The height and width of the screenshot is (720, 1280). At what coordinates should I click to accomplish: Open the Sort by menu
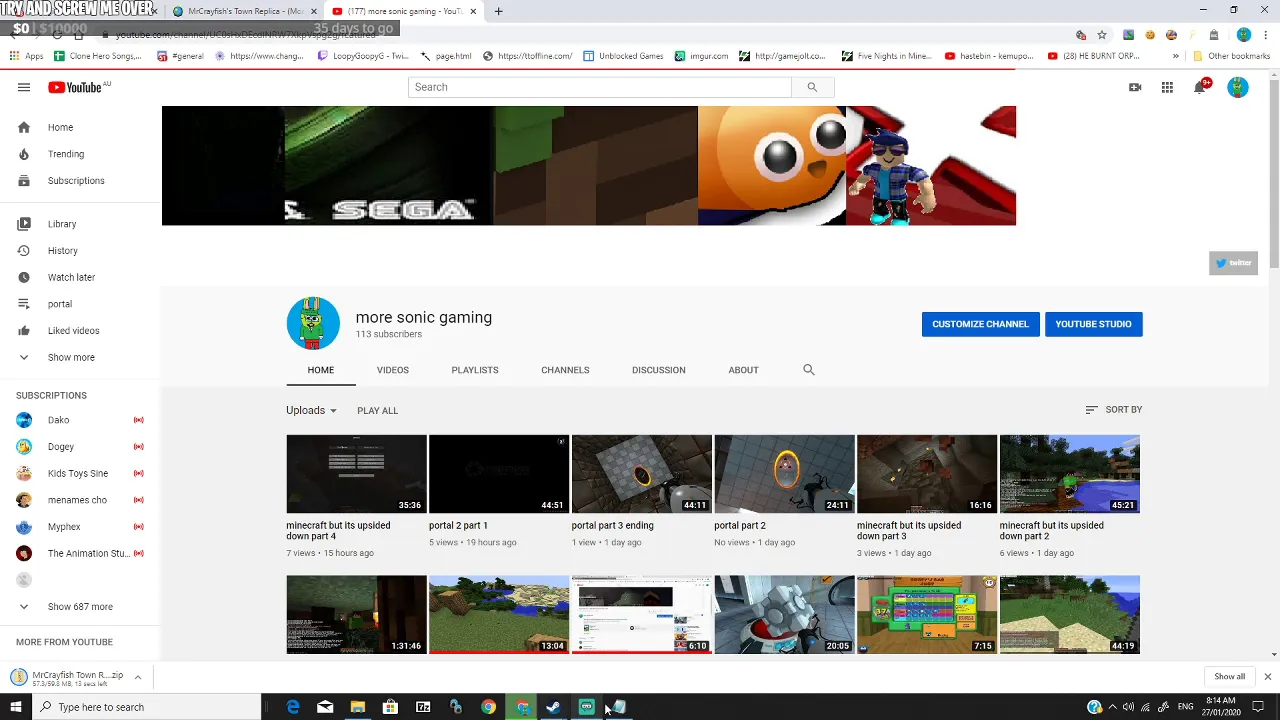click(x=1113, y=410)
